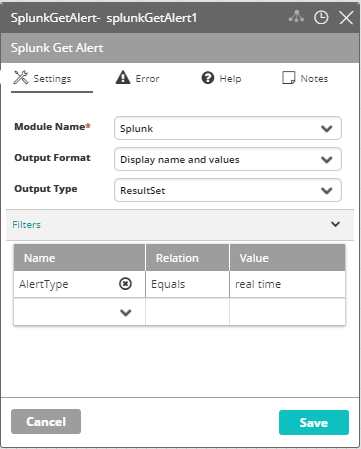This screenshot has width=361, height=449.
Task: Click the 'real time' value cell
Action: pyautogui.click(x=287, y=284)
